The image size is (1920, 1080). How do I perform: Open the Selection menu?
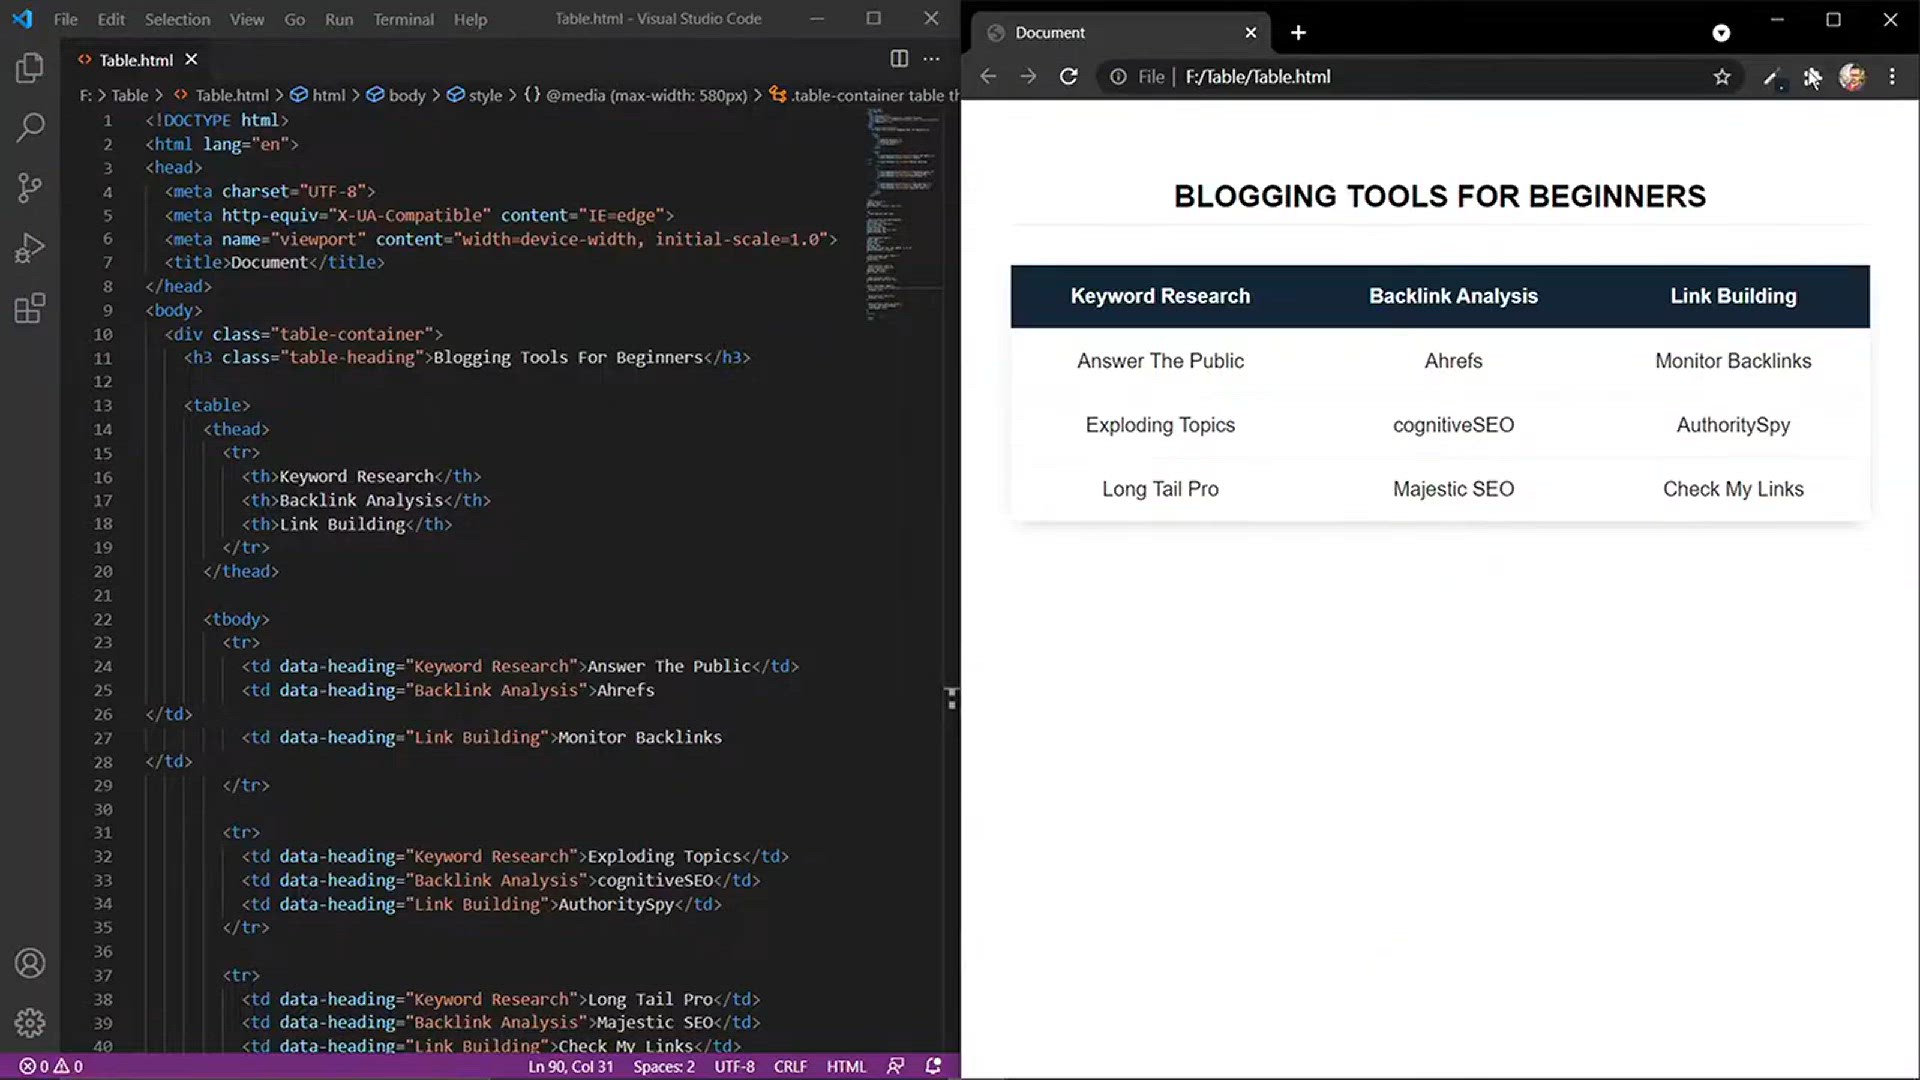pyautogui.click(x=177, y=19)
